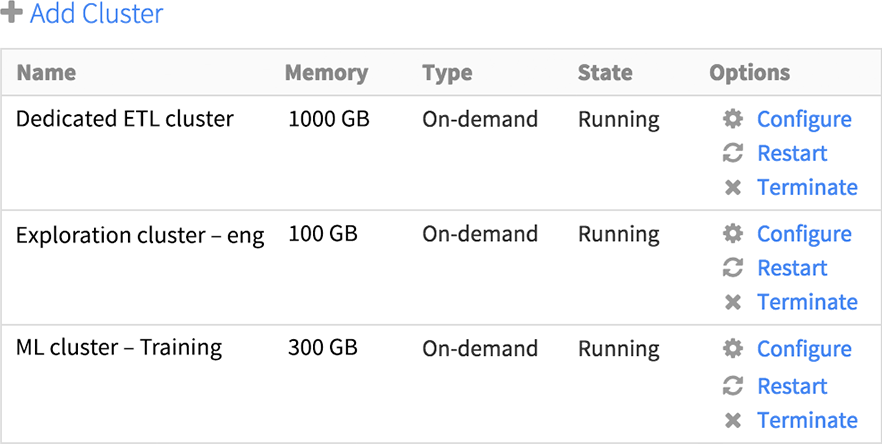Configure the ML cluster – Training
882x444 pixels.
[804, 349]
